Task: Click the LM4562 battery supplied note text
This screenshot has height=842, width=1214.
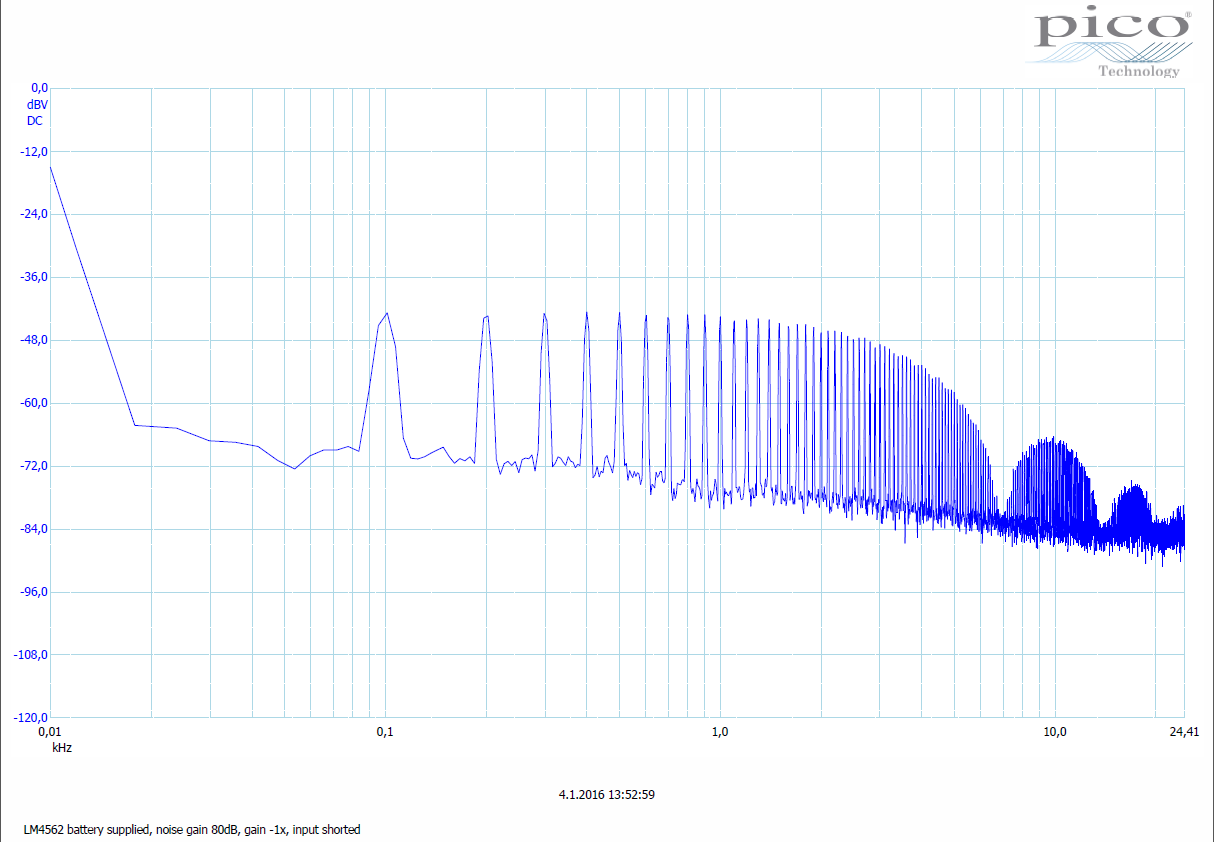Action: (x=193, y=830)
